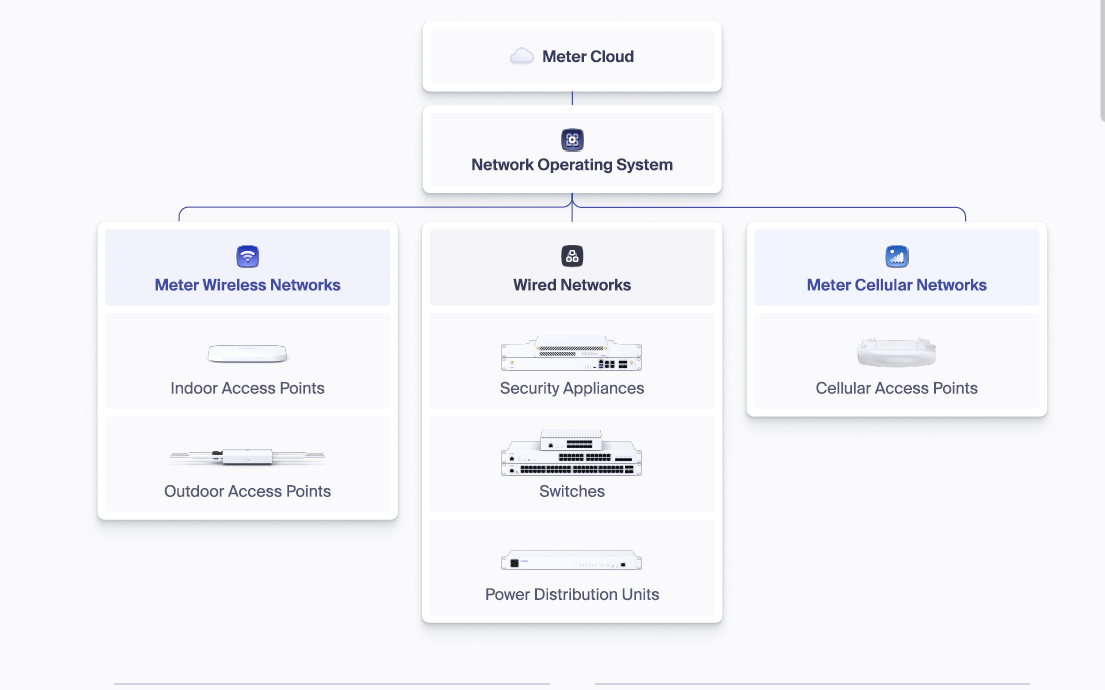Select the Security Appliances label
This screenshot has height=690, width=1105.
click(x=572, y=388)
